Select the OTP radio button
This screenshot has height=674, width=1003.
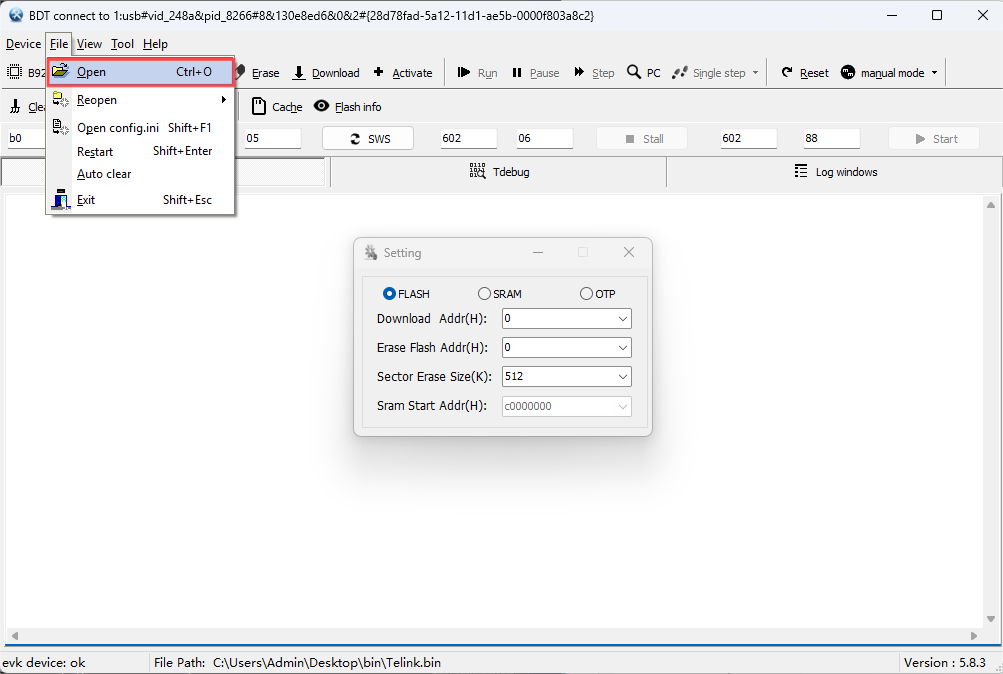tap(586, 294)
